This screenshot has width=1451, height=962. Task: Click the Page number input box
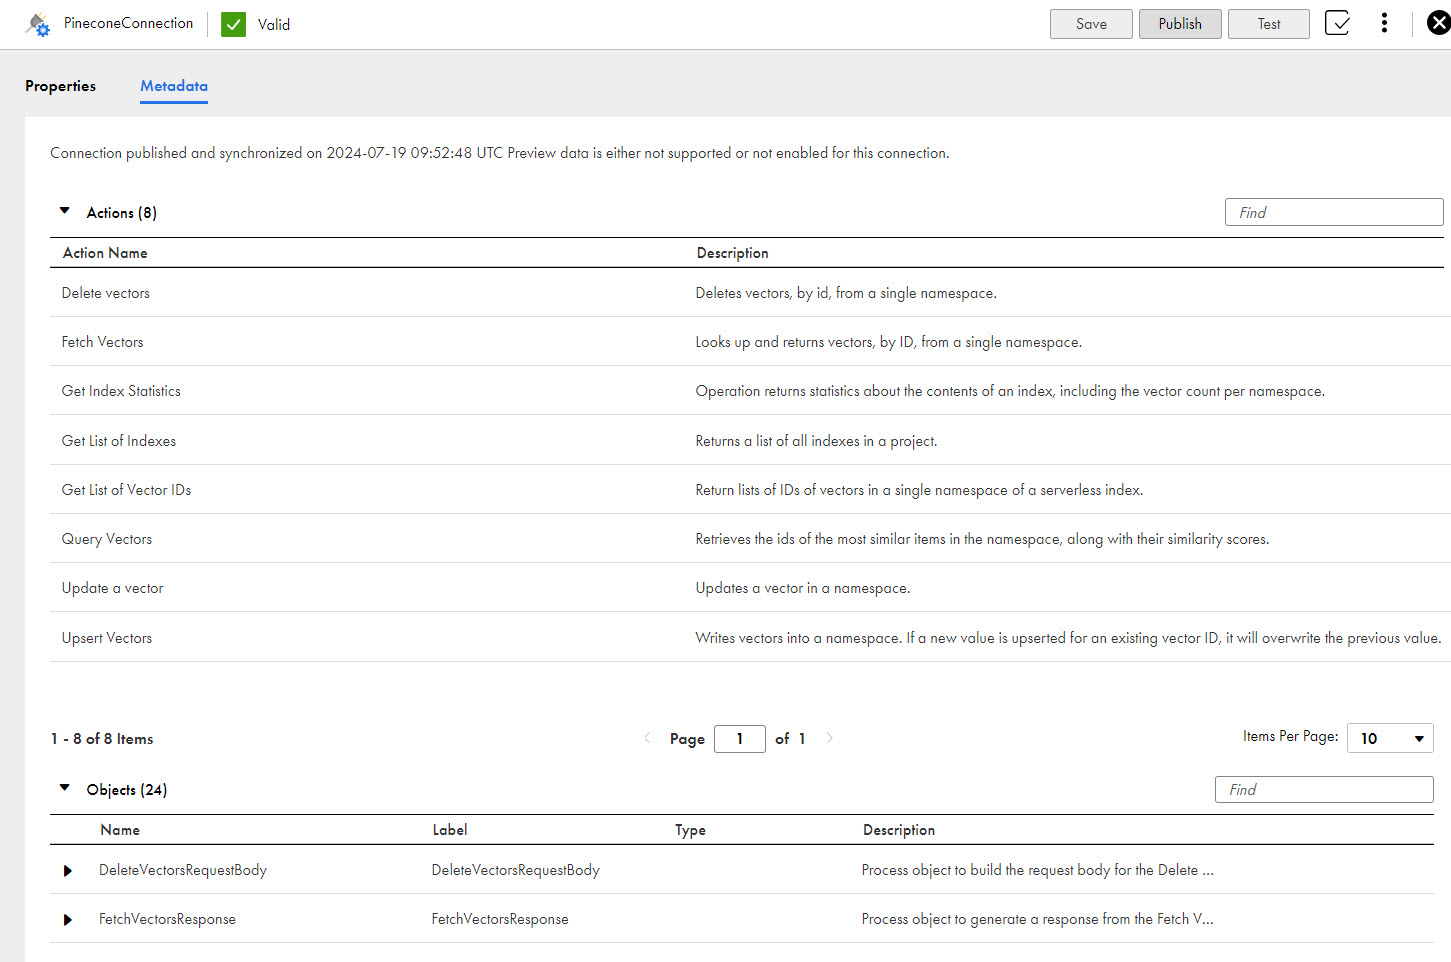click(x=740, y=739)
